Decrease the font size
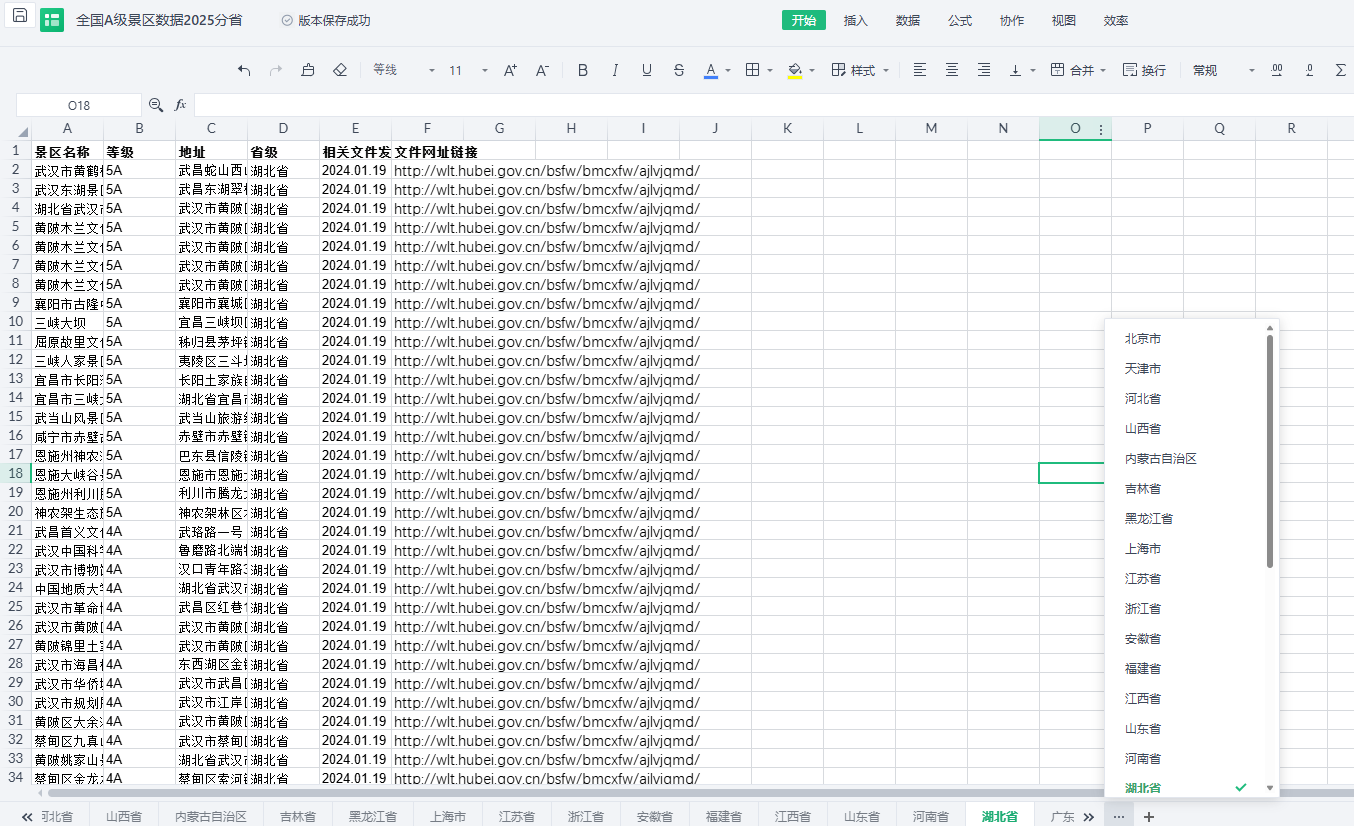This screenshot has height=826, width=1354. pyautogui.click(x=542, y=70)
